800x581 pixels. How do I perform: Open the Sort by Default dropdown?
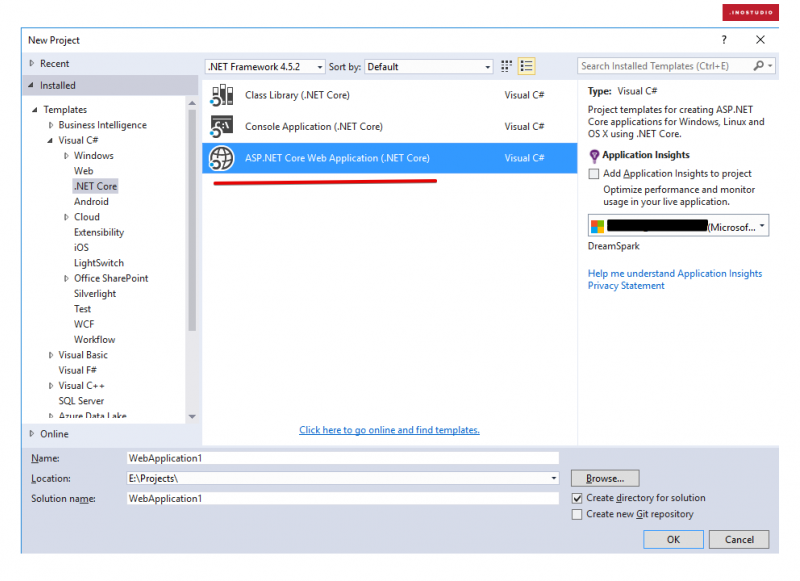[429, 67]
